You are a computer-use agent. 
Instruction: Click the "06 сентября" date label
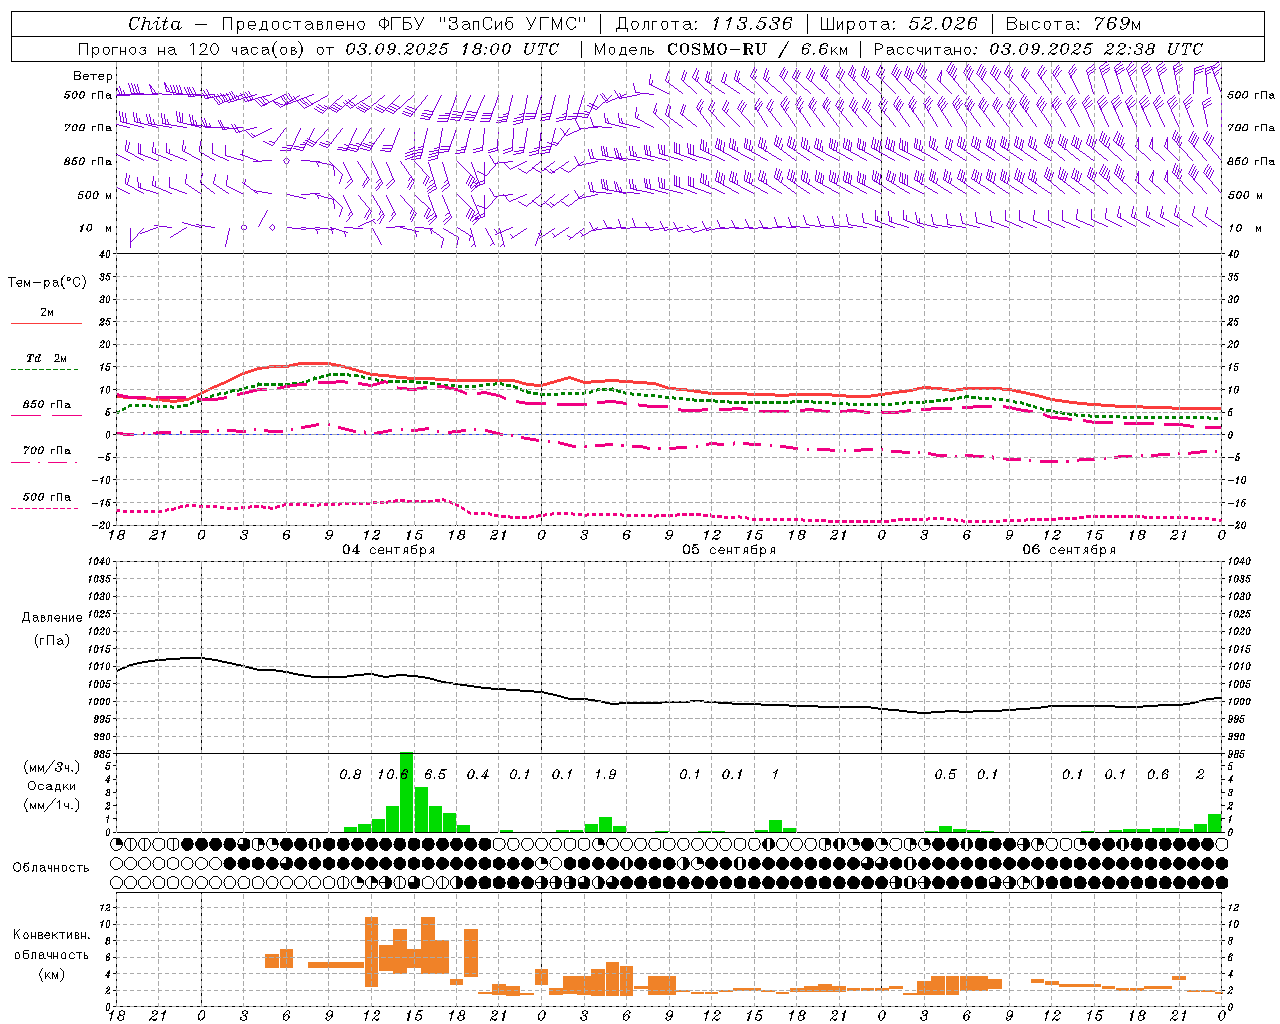(x=1069, y=550)
